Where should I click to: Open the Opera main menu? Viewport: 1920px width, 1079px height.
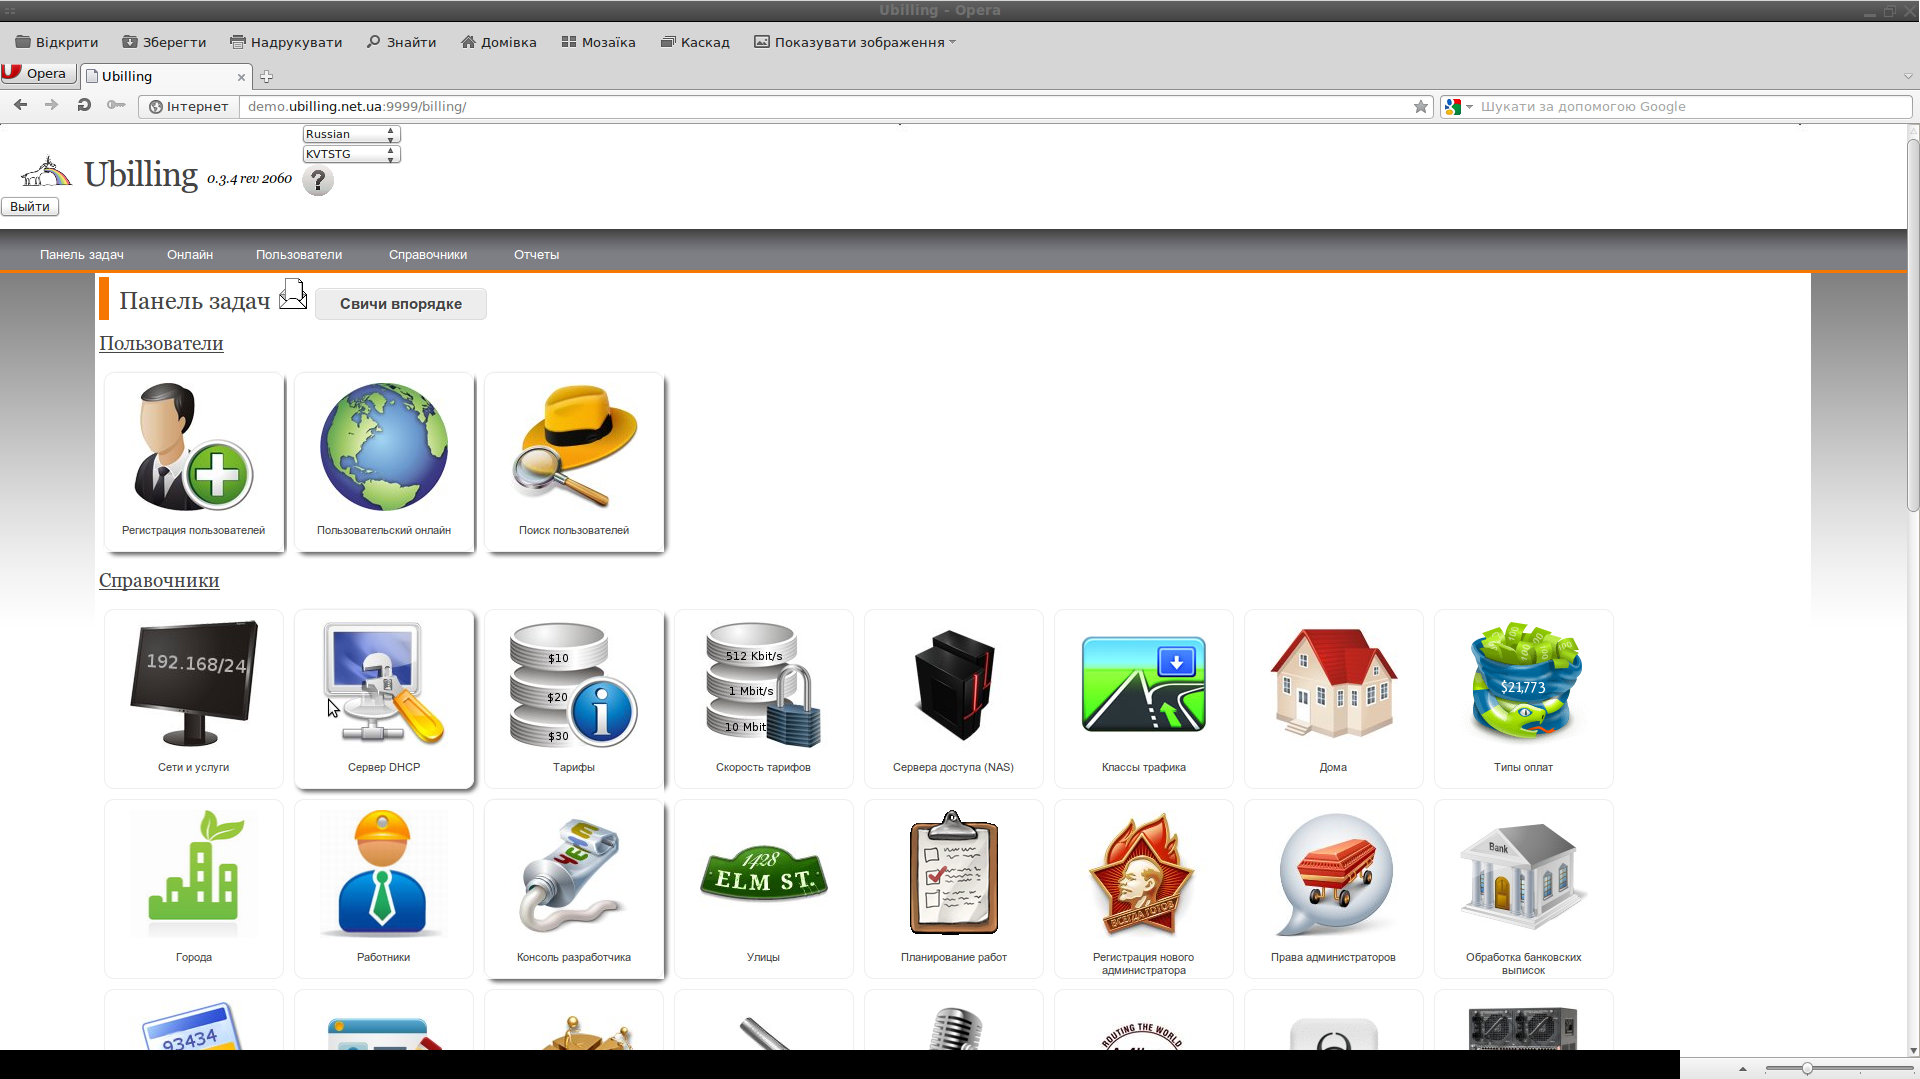click(x=39, y=73)
